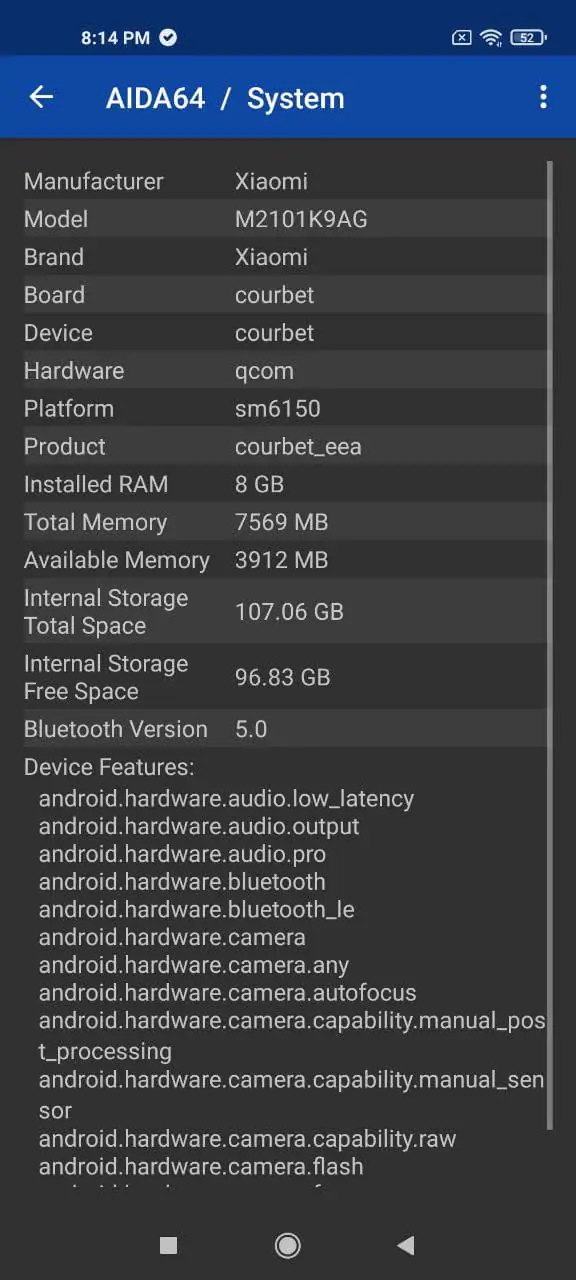Tap the Device Features heading
Image resolution: width=576 pixels, height=1280 pixels.
(x=109, y=767)
